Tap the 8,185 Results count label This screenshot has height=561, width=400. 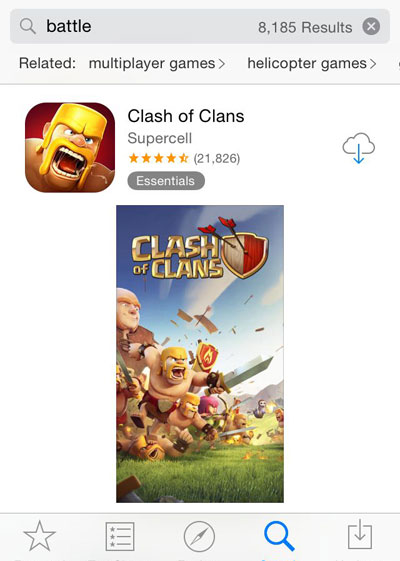point(305,27)
